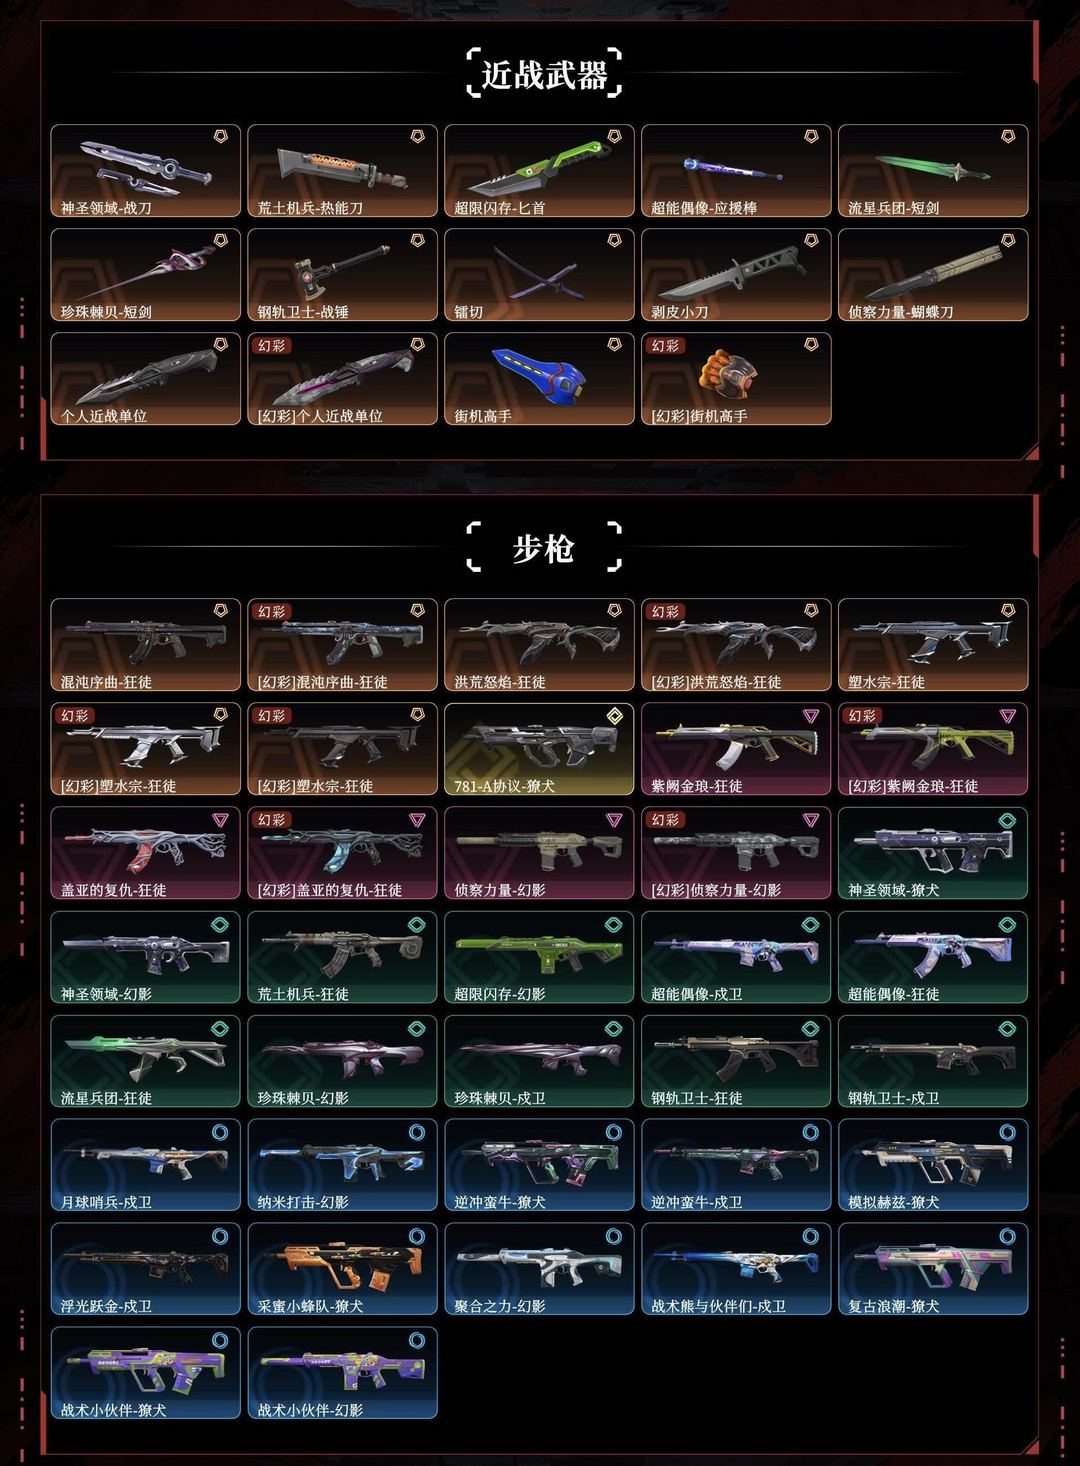This screenshot has height=1466, width=1080.
Task: Click the pink triangle badge on 紫阙金琅-狂徒
Action: click(811, 715)
